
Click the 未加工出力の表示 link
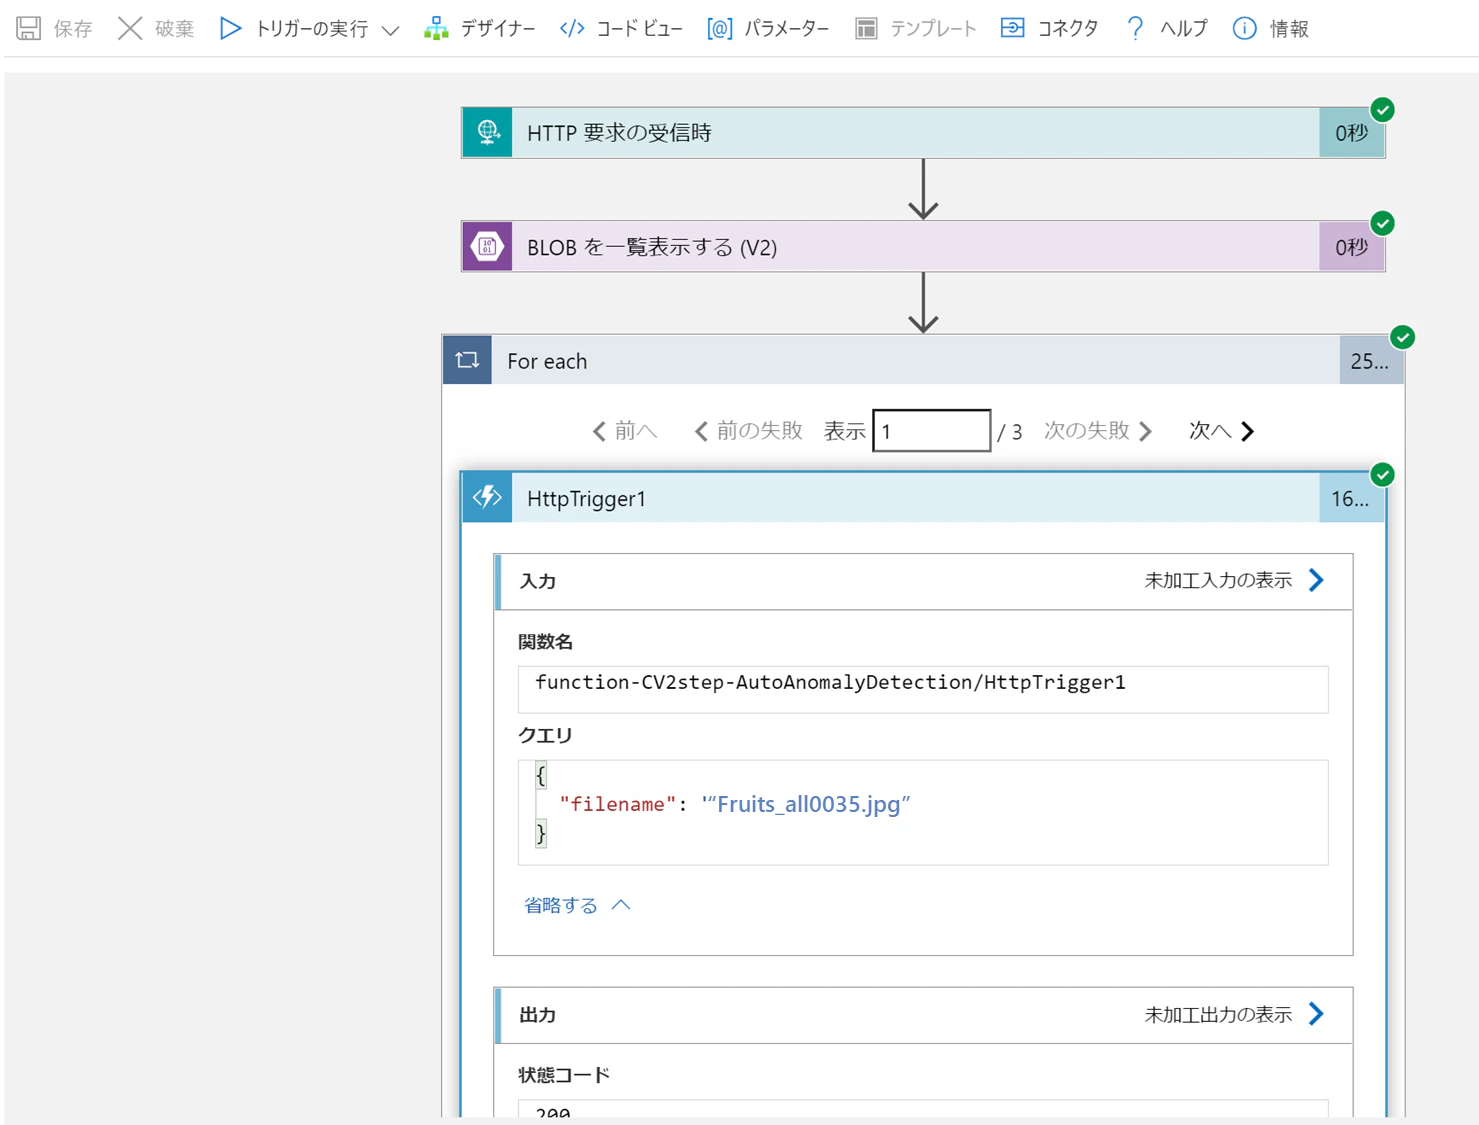click(x=1235, y=1014)
